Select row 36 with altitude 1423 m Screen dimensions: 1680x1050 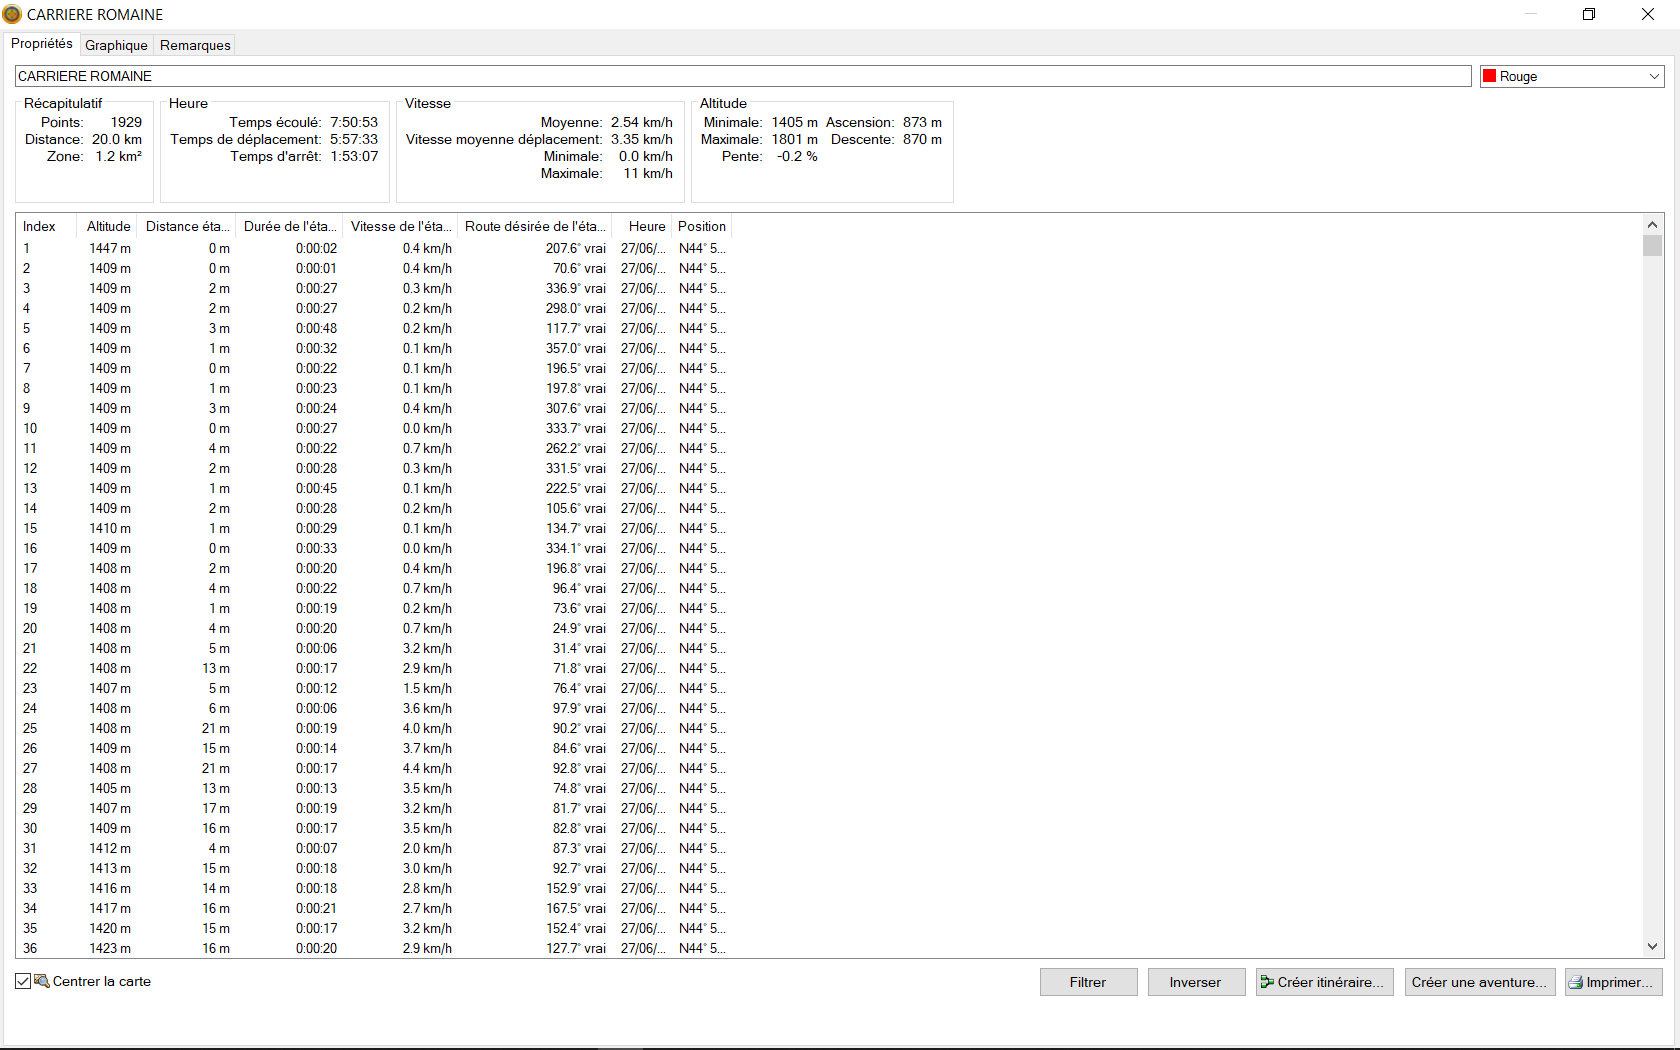click(374, 948)
